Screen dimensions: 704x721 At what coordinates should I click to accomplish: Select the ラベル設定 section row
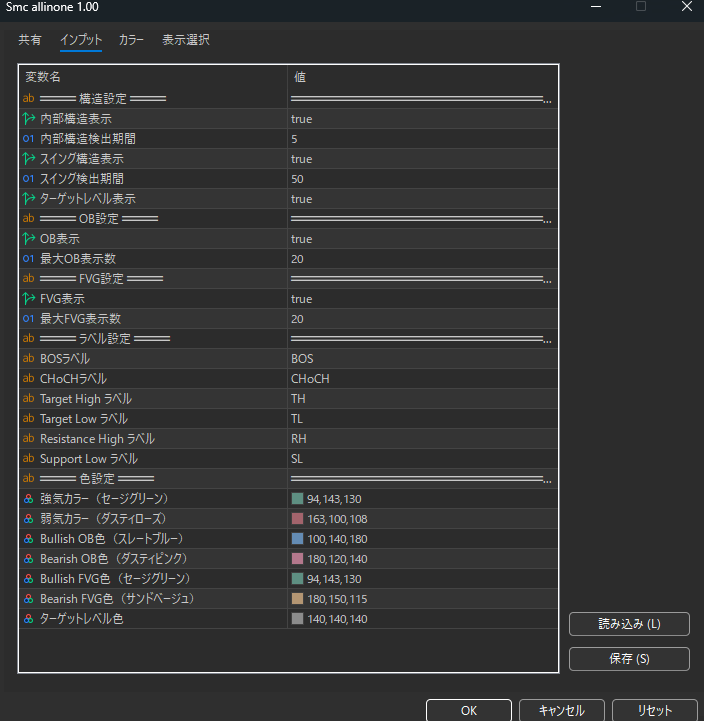point(288,338)
